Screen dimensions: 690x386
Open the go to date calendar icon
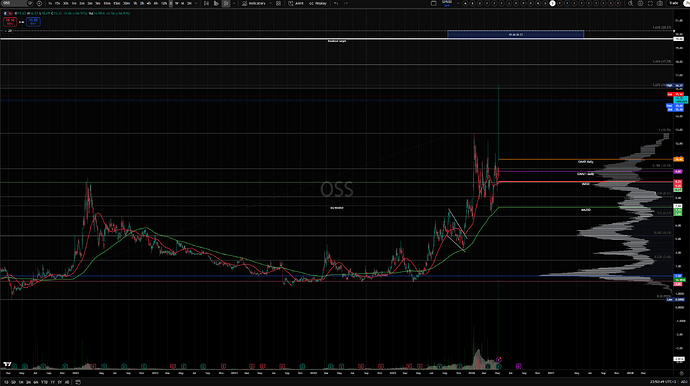[x=78, y=382]
